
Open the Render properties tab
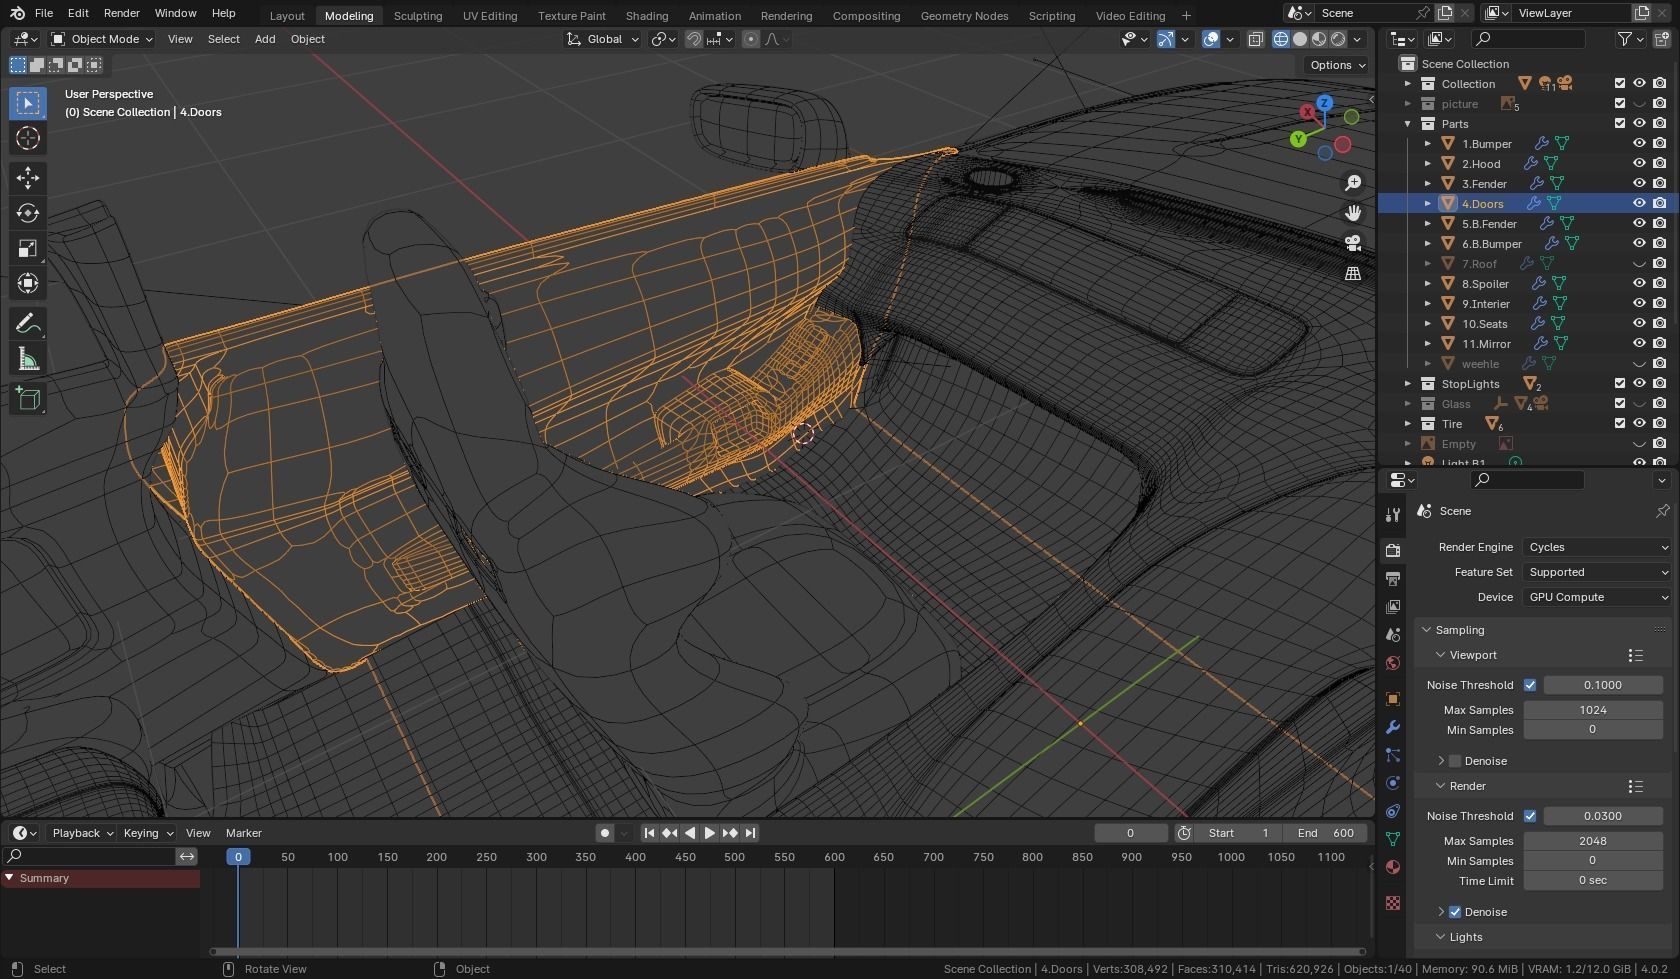(1392, 550)
